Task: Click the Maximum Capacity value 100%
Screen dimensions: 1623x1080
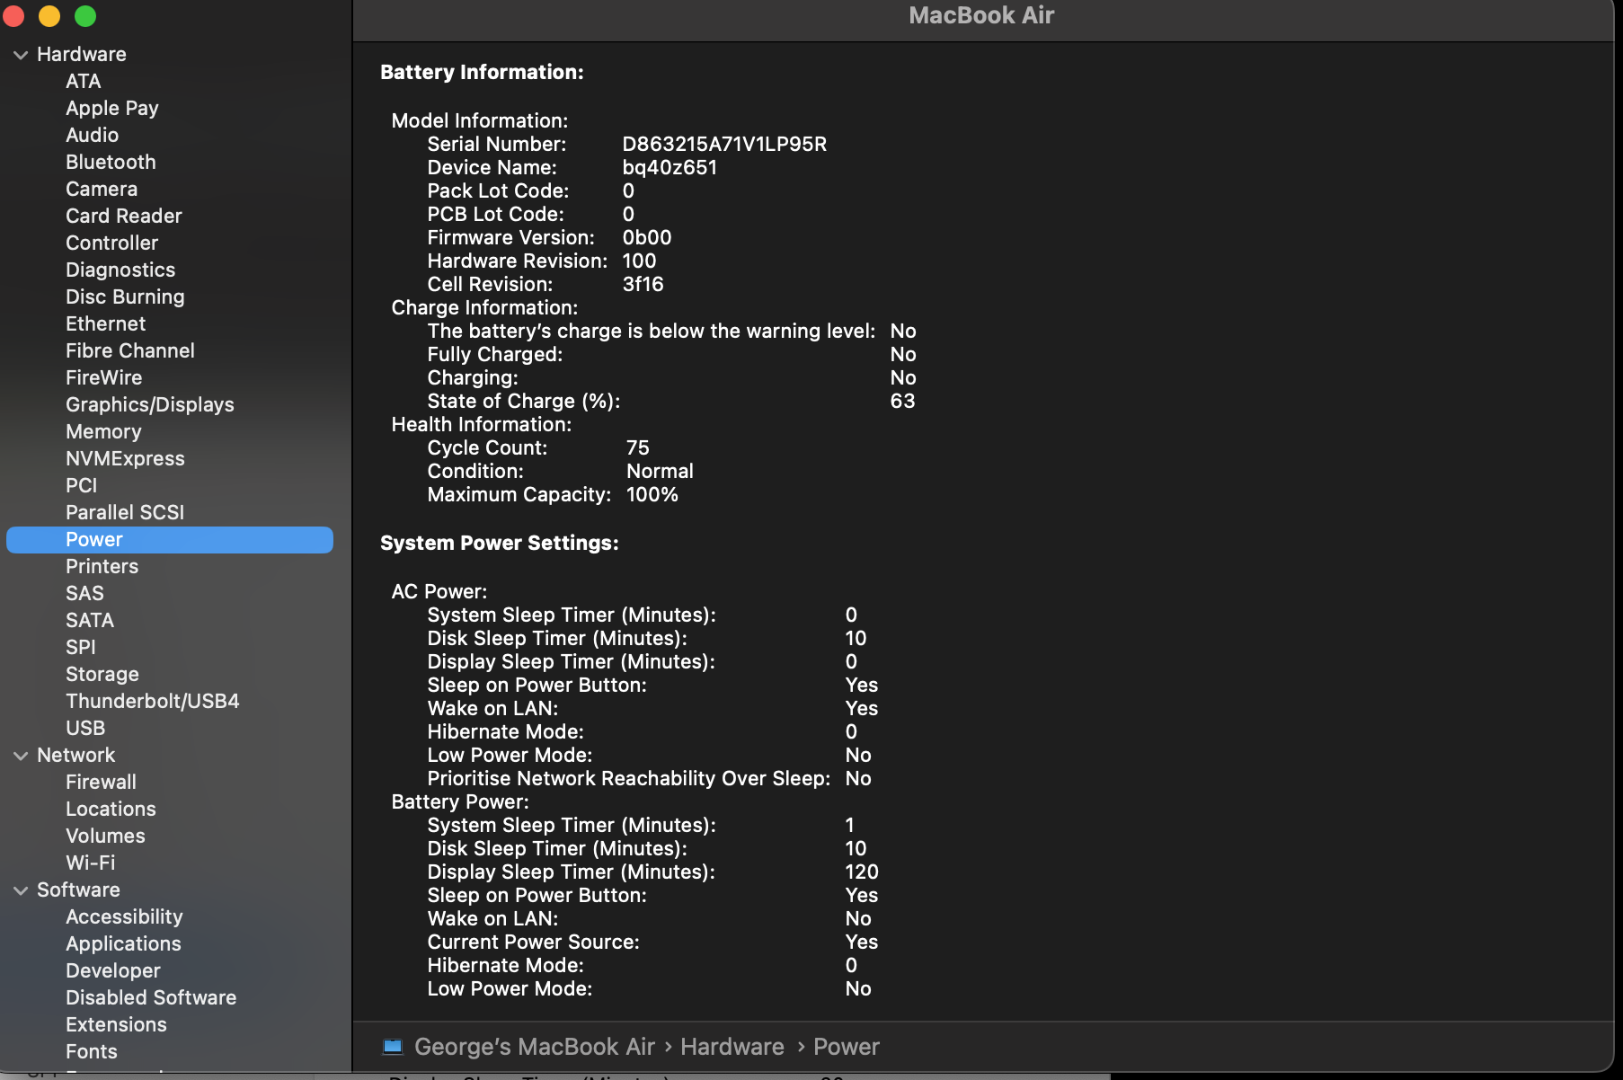Action: pos(652,495)
